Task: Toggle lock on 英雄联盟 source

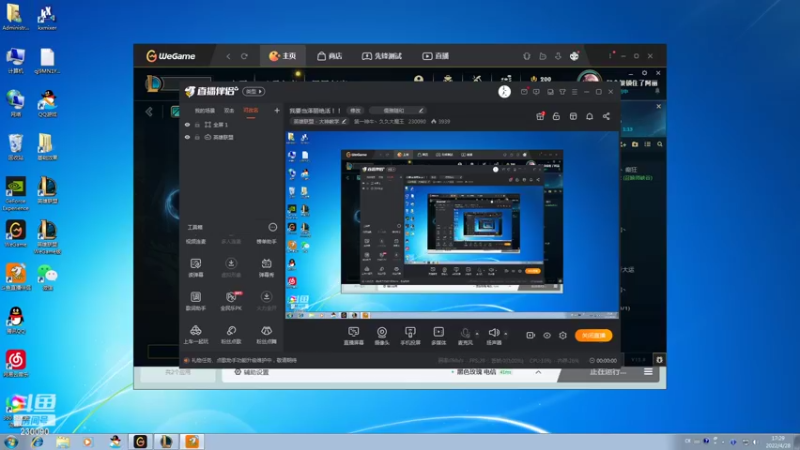Action: tap(197, 137)
